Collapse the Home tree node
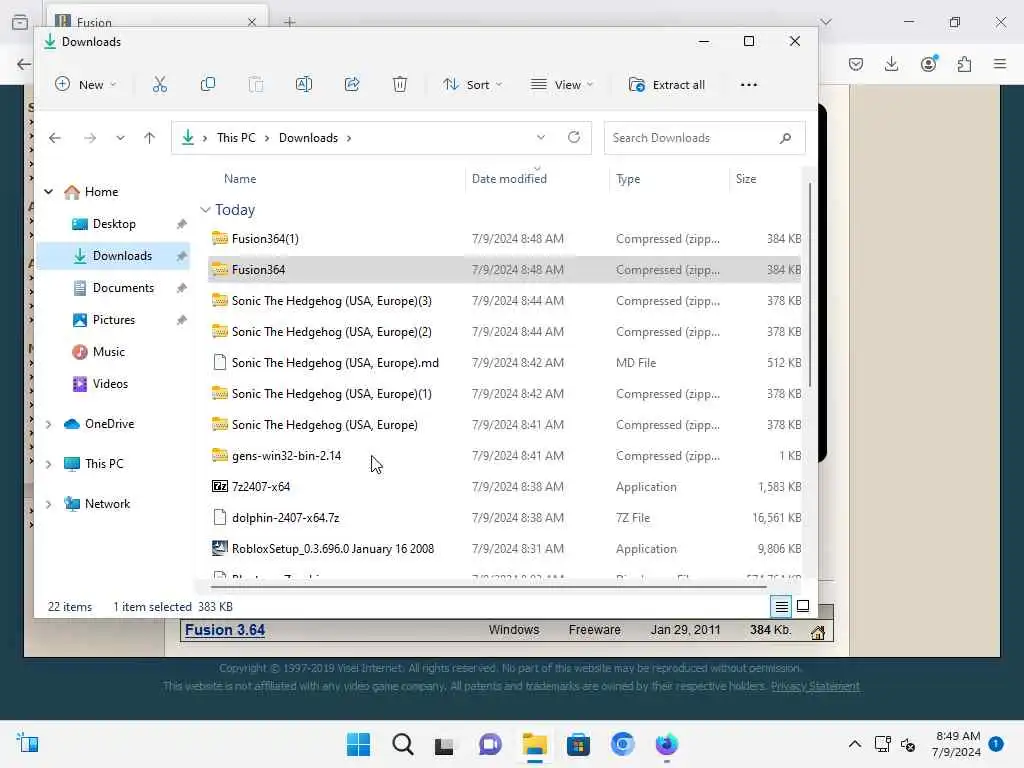The image size is (1024, 768). (48, 191)
